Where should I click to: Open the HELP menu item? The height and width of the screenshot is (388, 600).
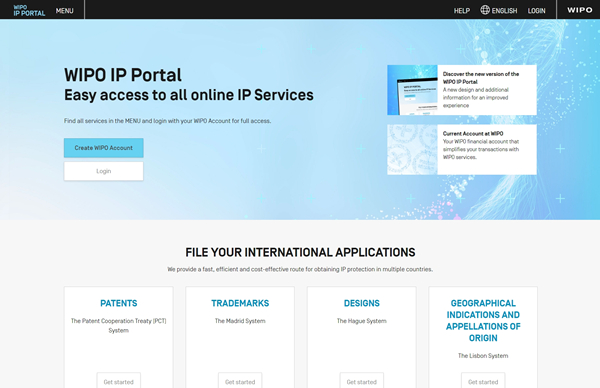(x=461, y=11)
